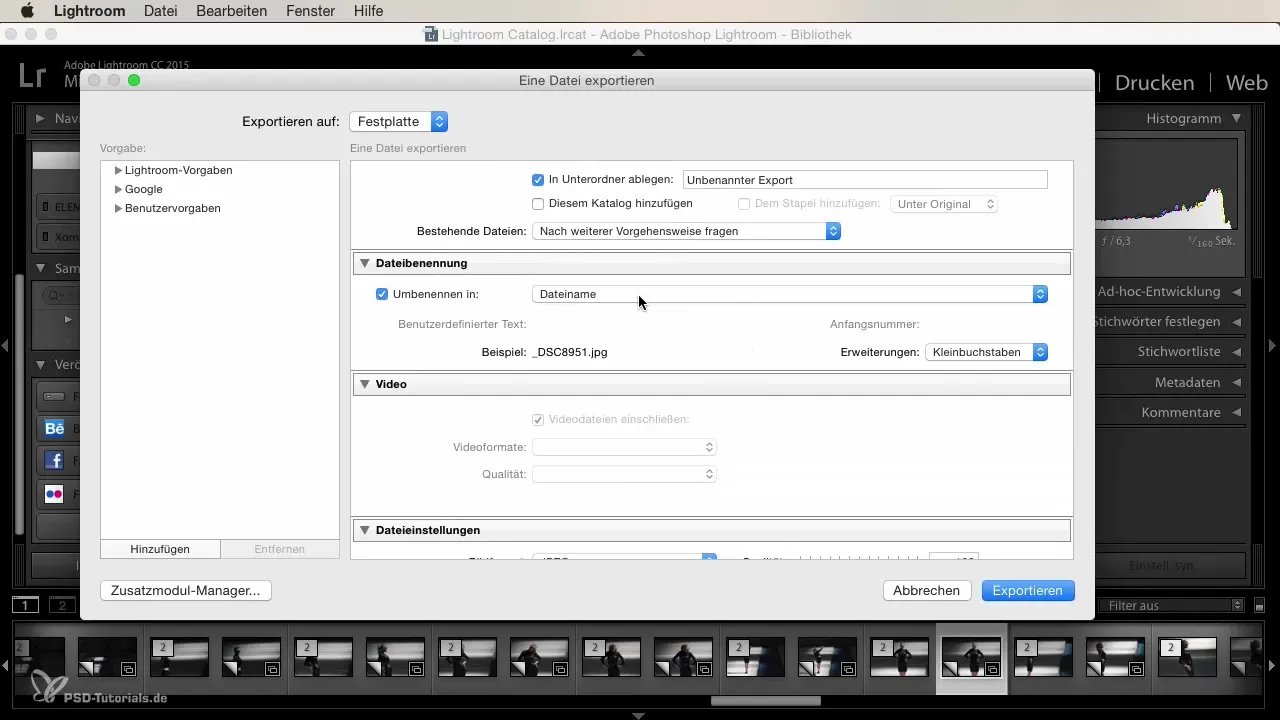Open the Unter Original dropdown

pyautogui.click(x=944, y=204)
